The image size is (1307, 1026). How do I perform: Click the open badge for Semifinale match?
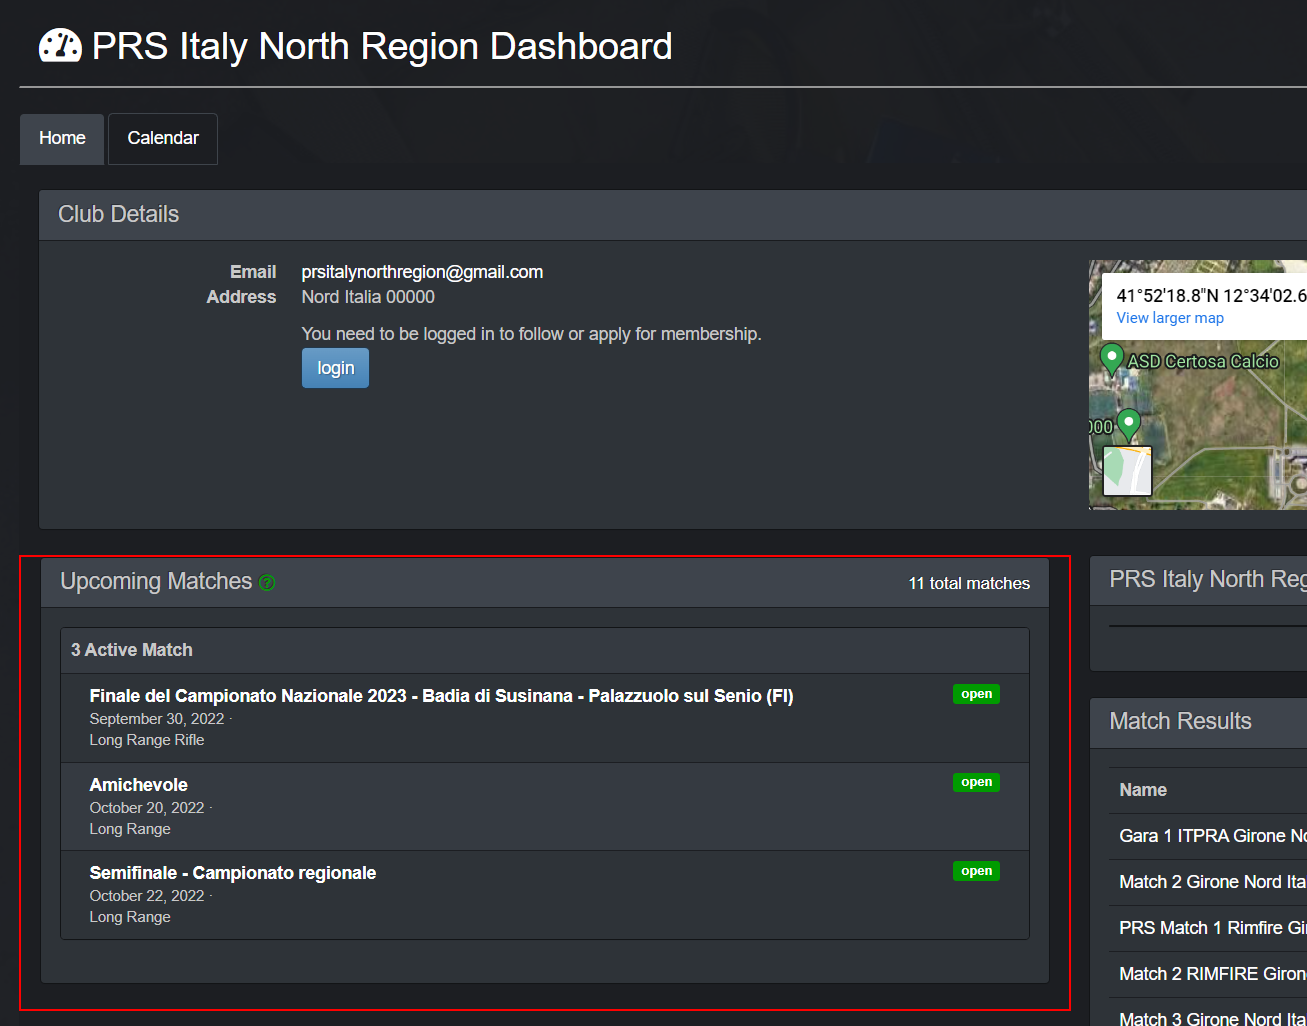click(976, 871)
